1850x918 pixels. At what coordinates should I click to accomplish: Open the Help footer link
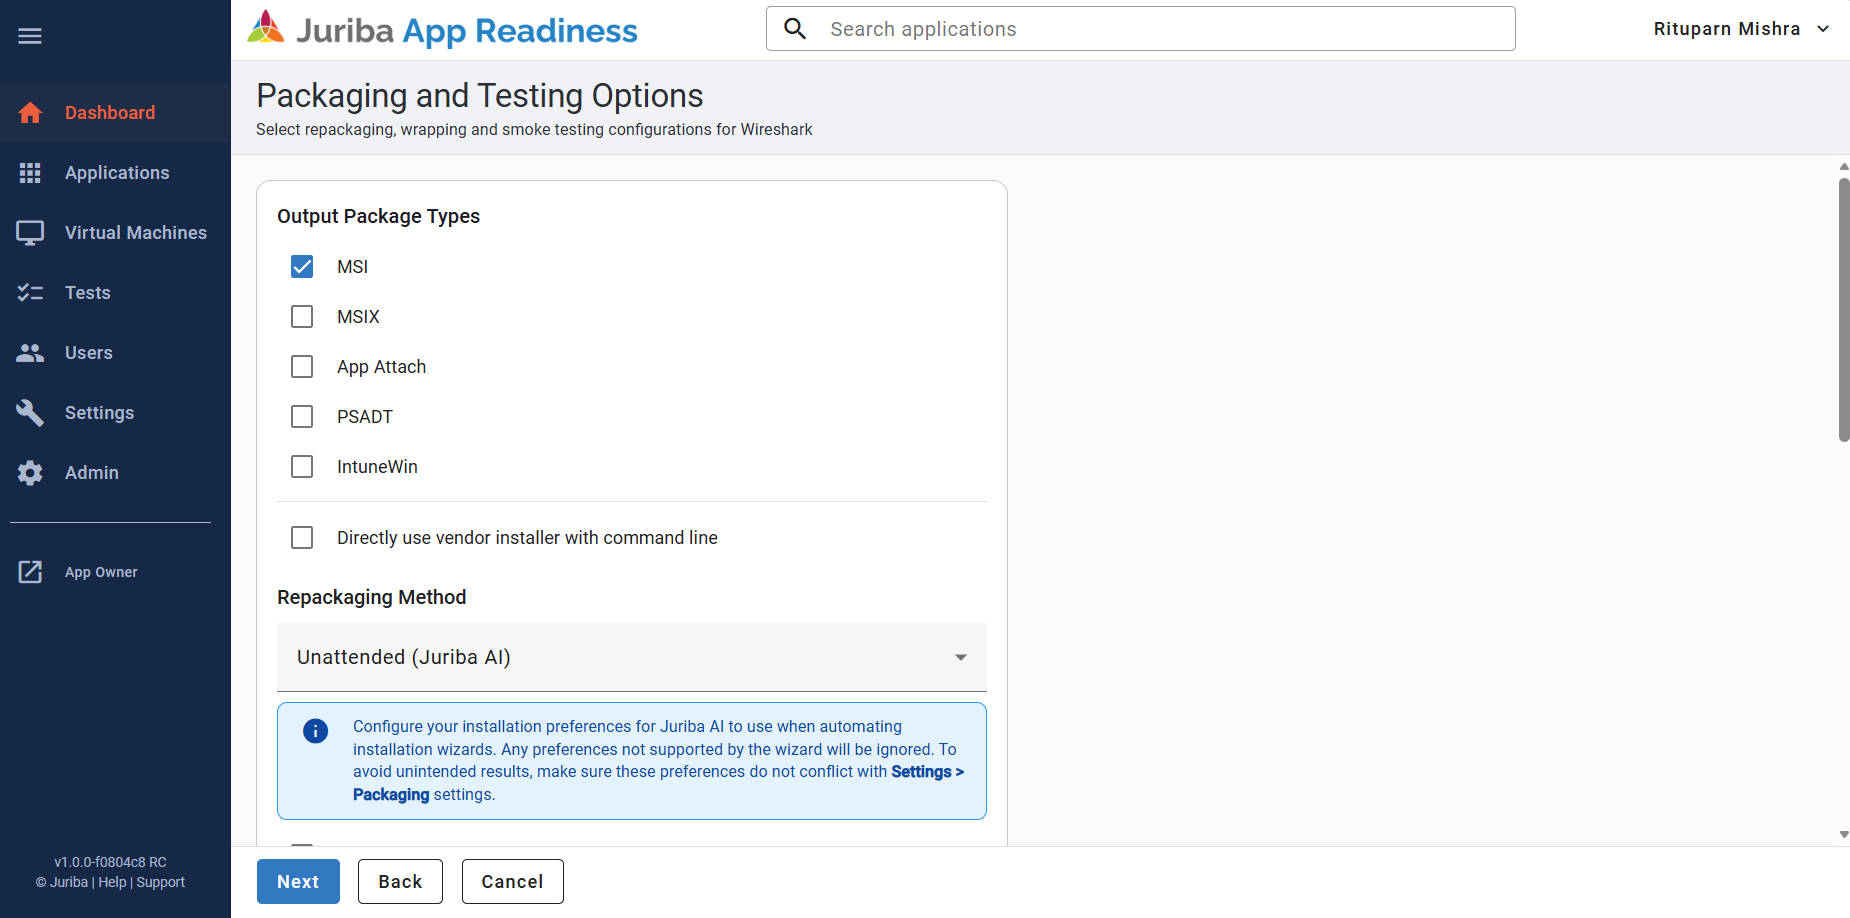pyautogui.click(x=112, y=882)
